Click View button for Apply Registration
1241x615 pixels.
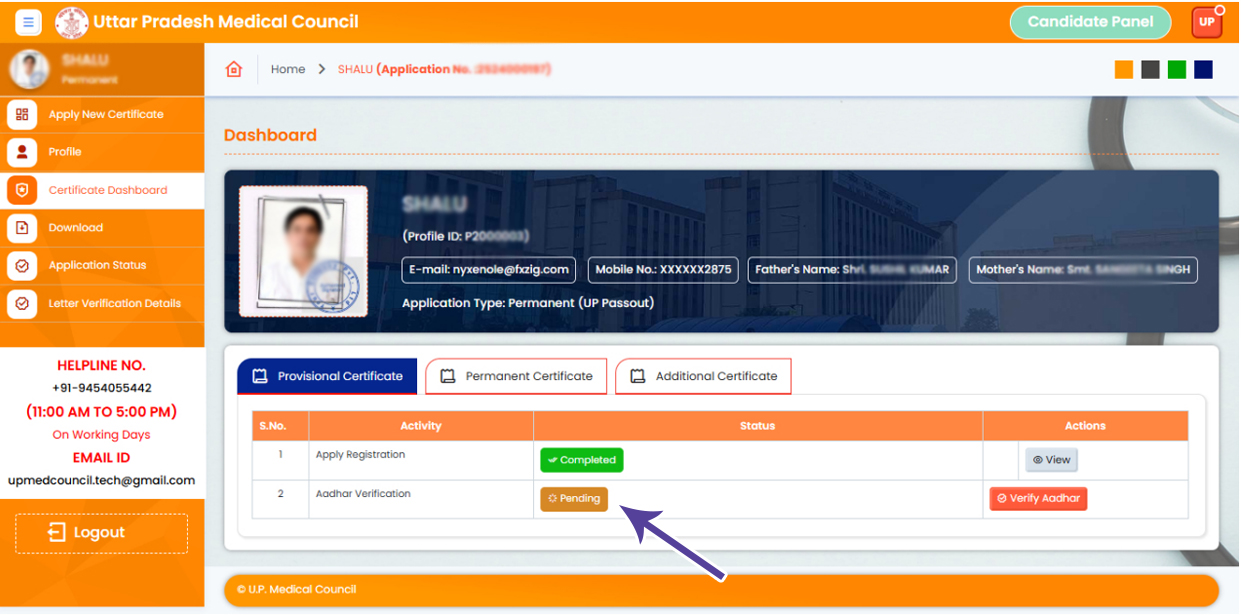click(1051, 460)
